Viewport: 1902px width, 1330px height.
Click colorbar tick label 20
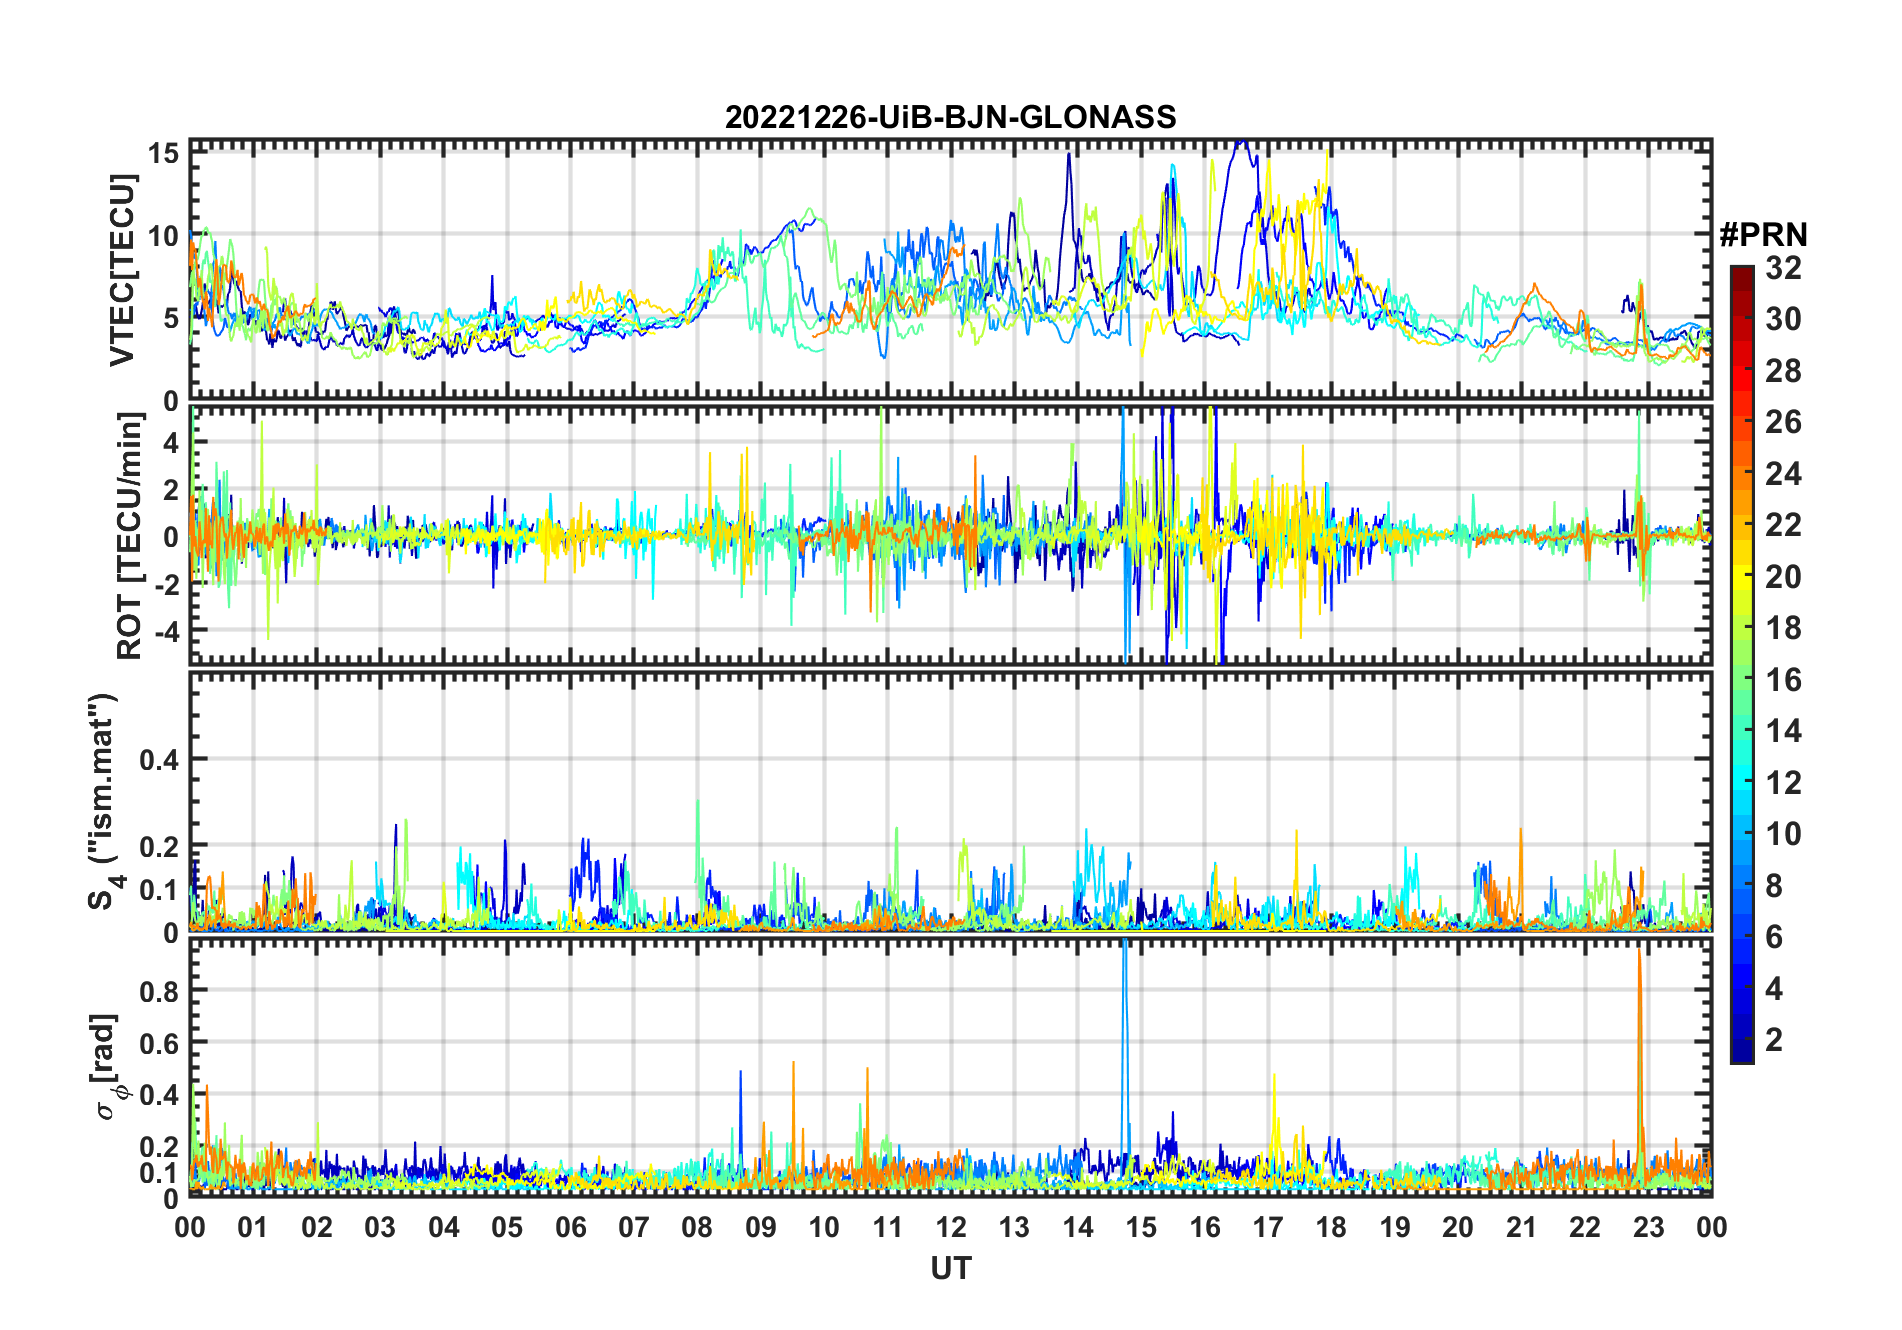(1783, 577)
